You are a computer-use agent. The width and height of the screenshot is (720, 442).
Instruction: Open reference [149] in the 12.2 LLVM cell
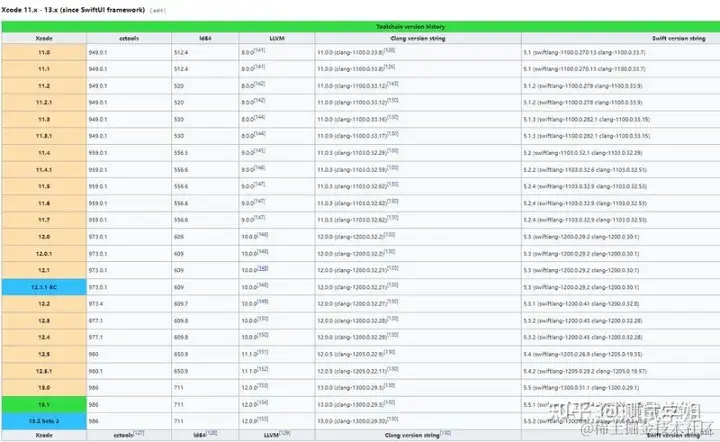263,302
